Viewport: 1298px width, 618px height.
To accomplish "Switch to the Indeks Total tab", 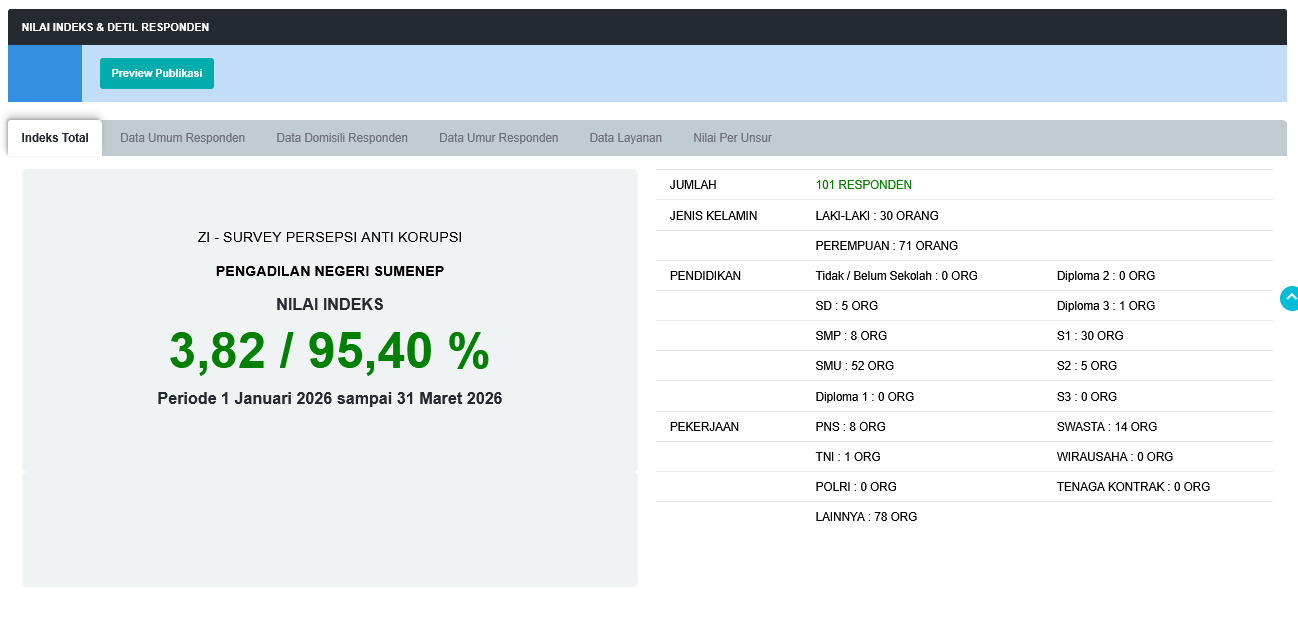I will pyautogui.click(x=55, y=138).
